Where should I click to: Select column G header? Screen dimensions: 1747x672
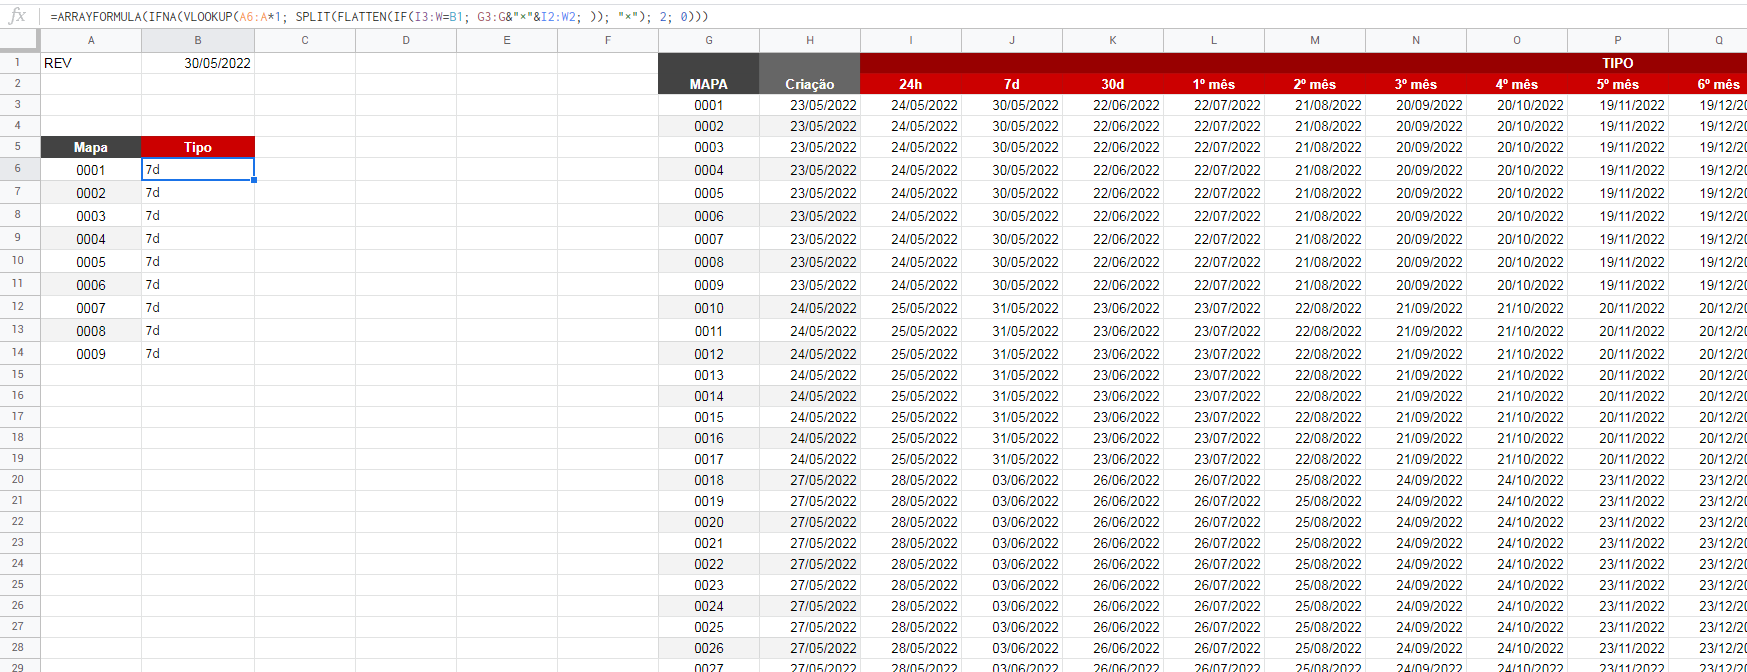pos(709,40)
